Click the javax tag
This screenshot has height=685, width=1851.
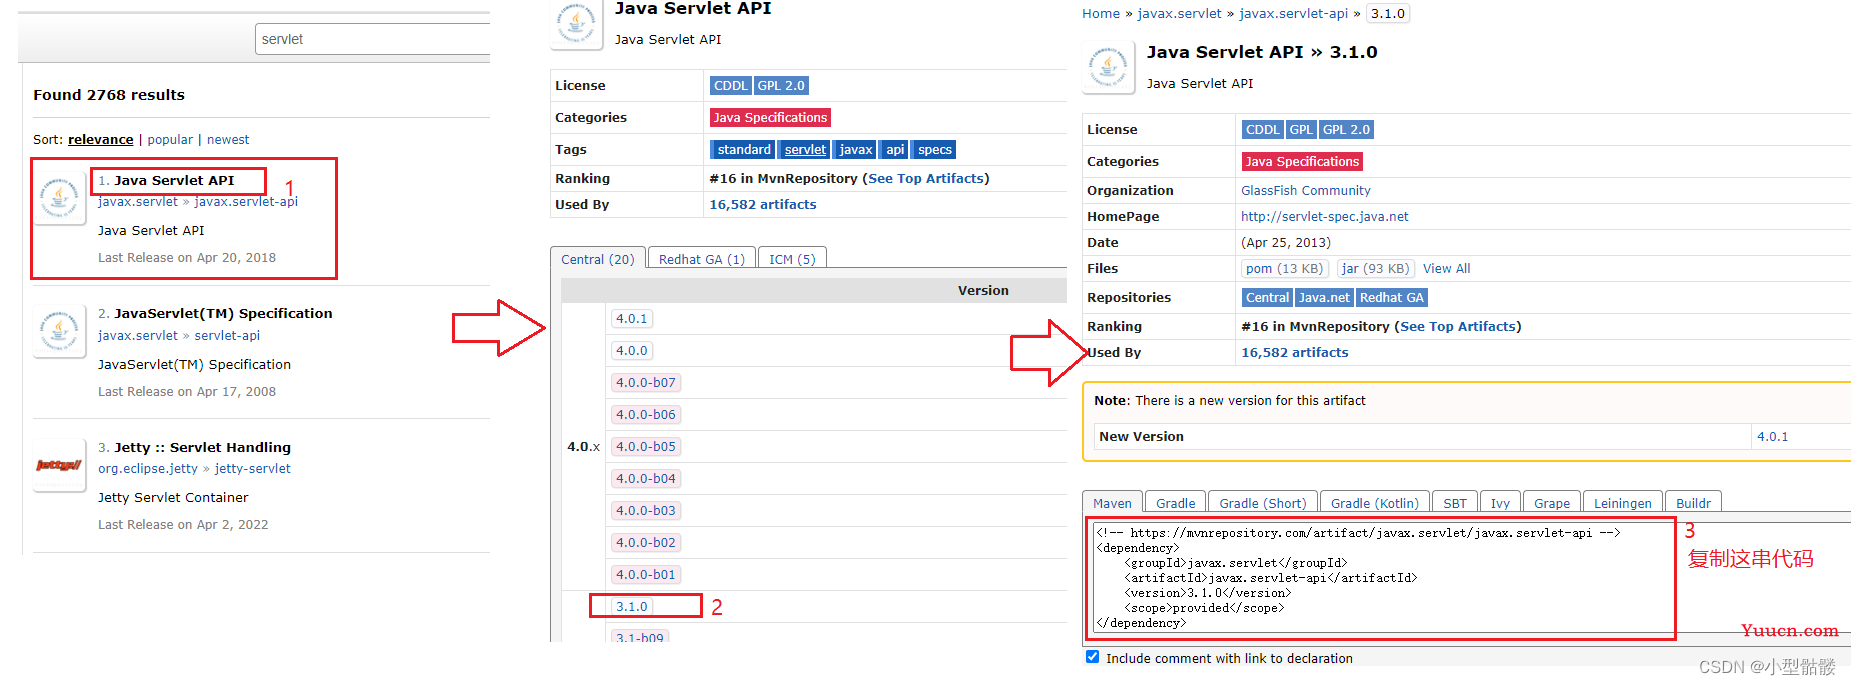(x=855, y=150)
